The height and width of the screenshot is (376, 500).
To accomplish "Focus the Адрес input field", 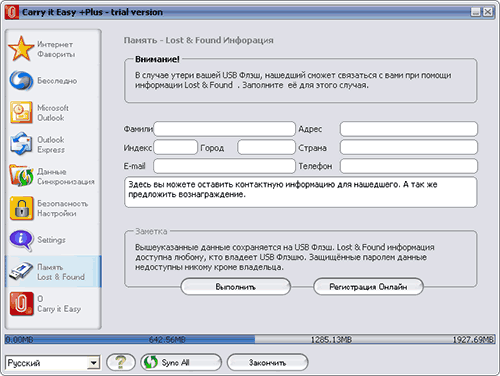I will coord(409,129).
